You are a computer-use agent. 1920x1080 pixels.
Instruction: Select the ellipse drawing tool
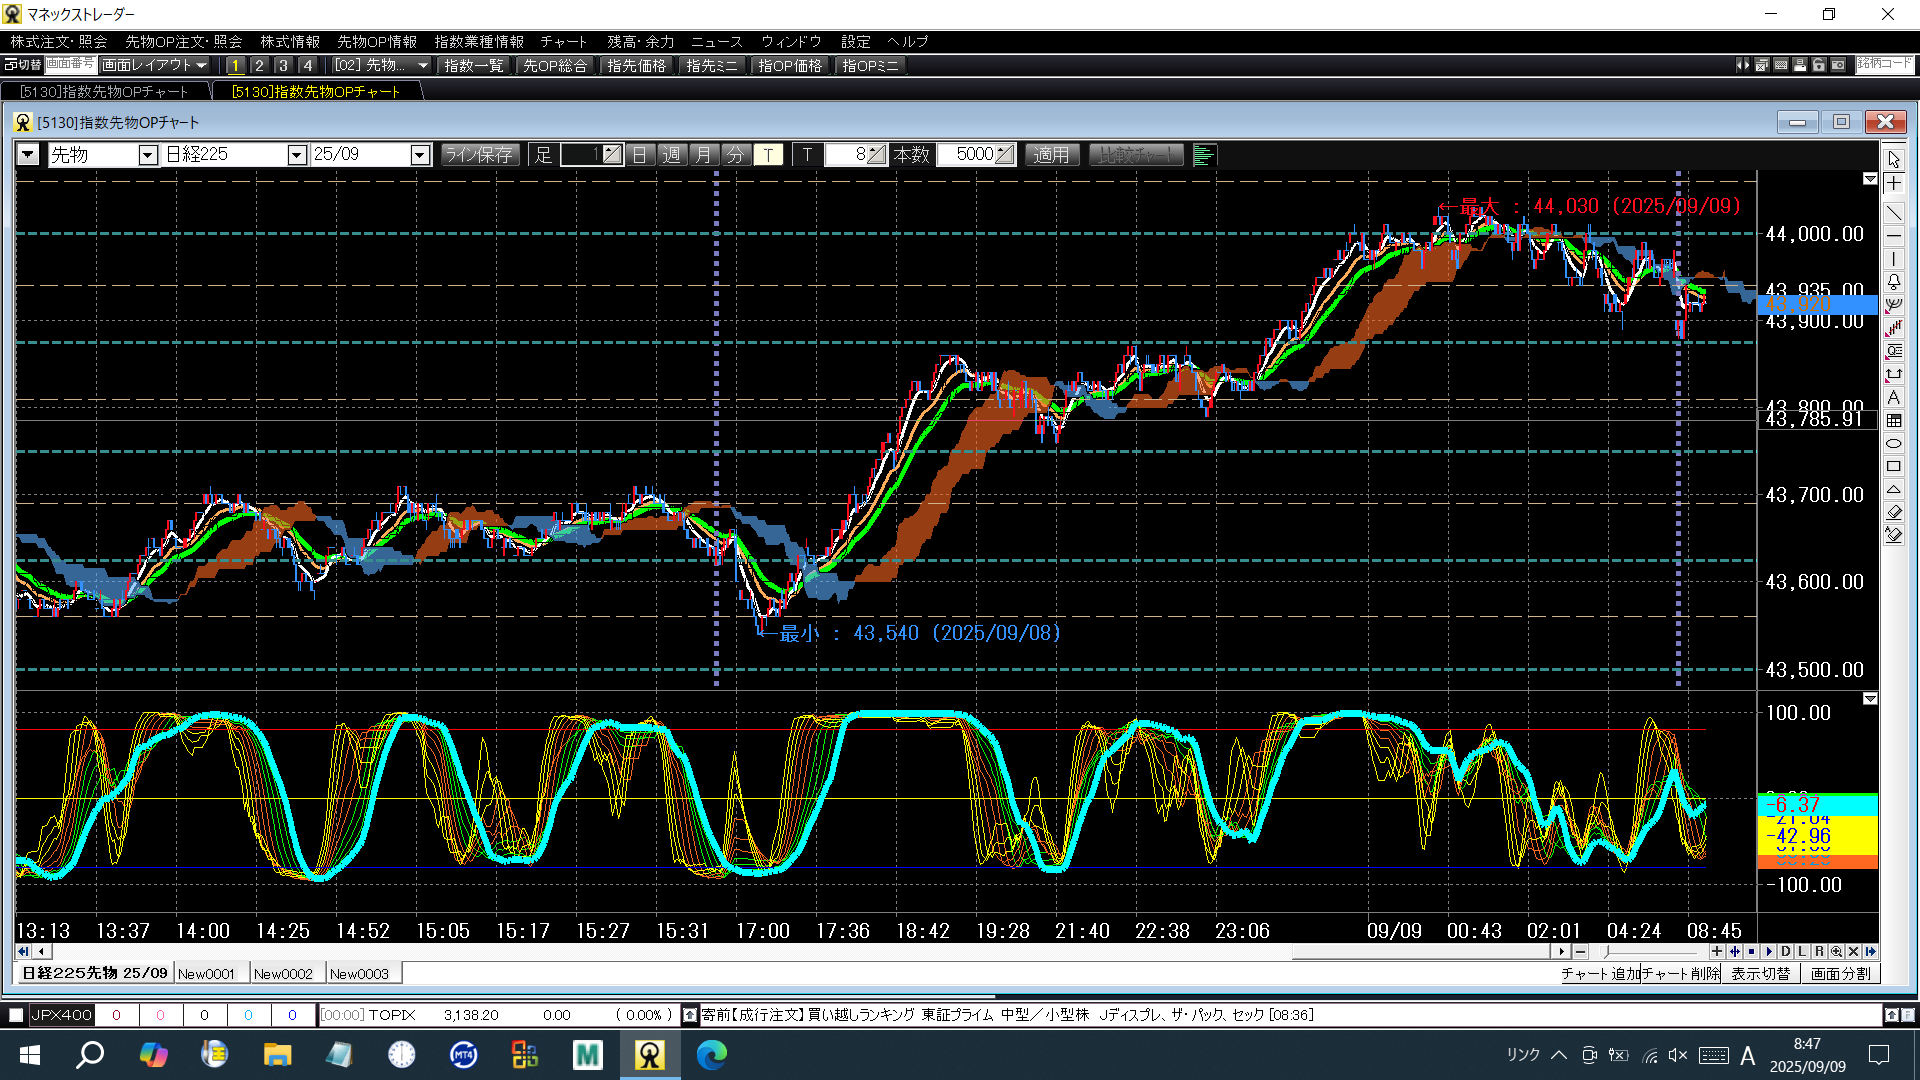[x=1894, y=443]
